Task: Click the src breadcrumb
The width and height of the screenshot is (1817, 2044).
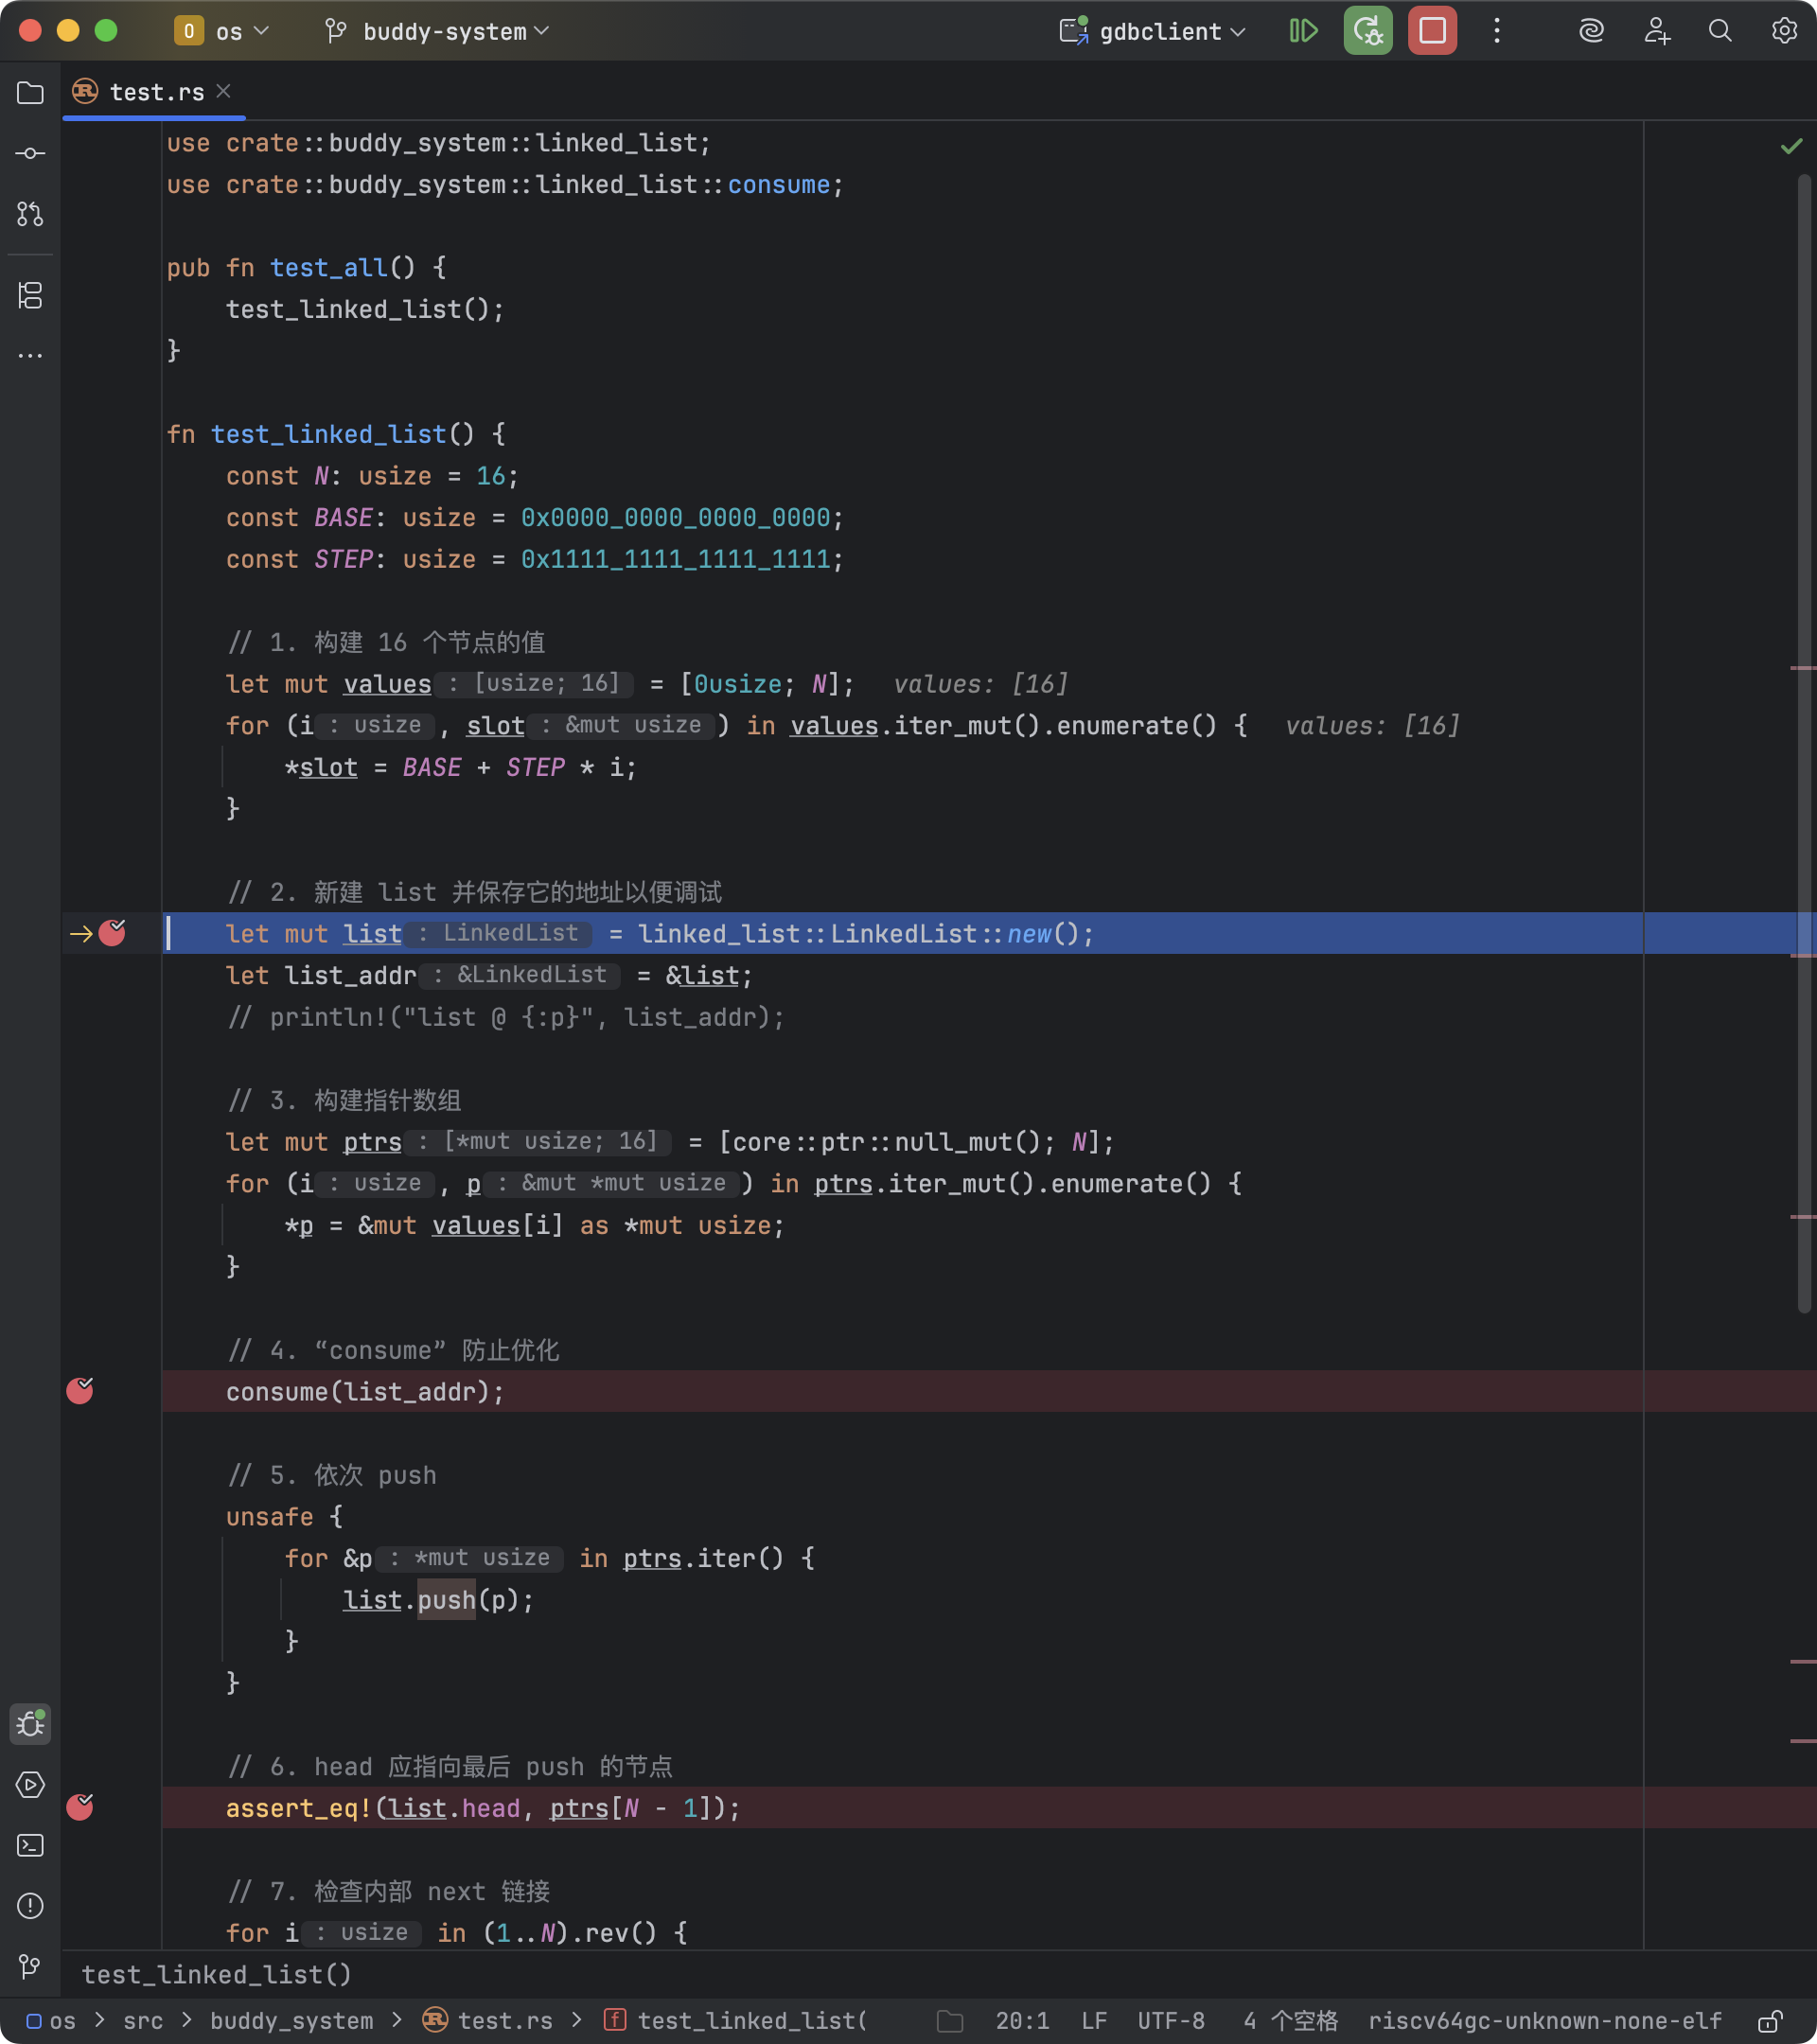Action: point(143,2021)
